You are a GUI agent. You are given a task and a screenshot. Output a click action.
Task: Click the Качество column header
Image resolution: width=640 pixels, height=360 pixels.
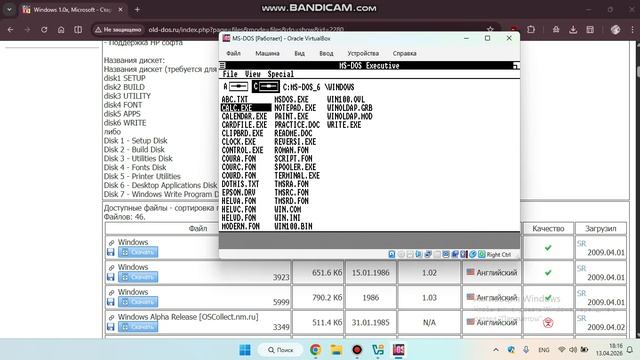point(548,229)
